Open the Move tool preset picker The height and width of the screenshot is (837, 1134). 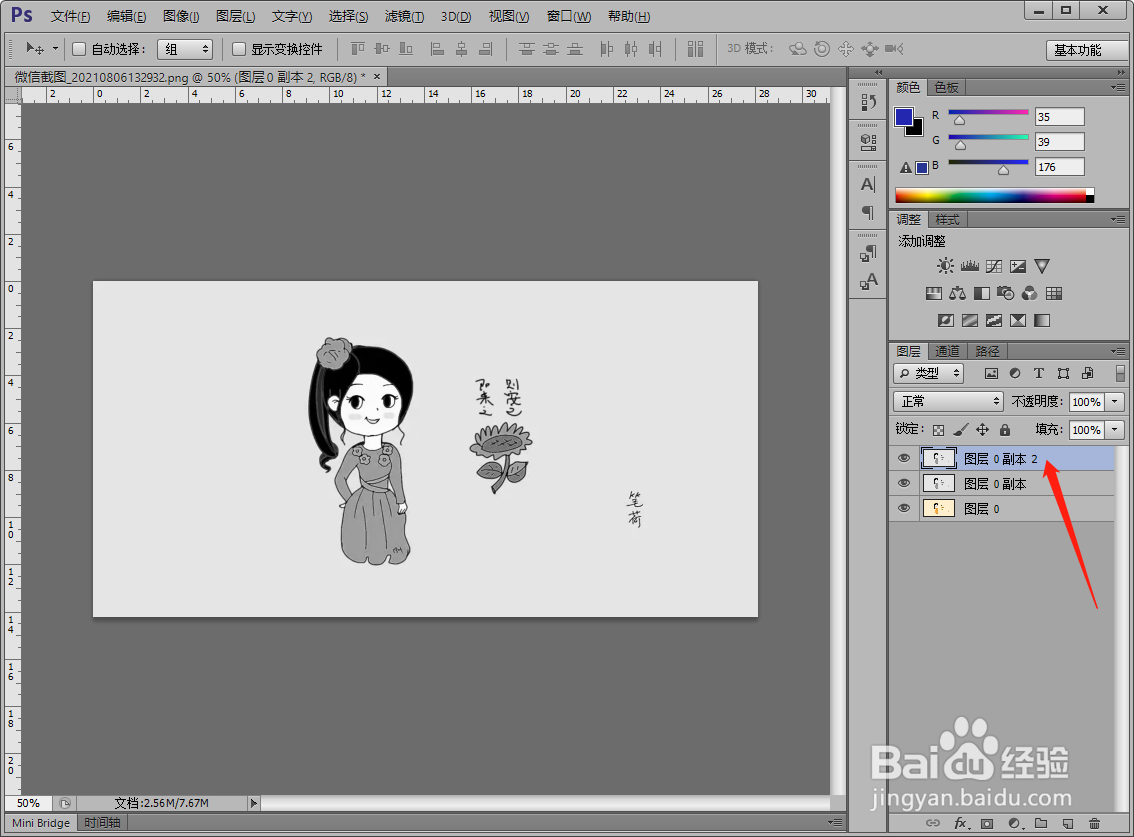(56, 49)
